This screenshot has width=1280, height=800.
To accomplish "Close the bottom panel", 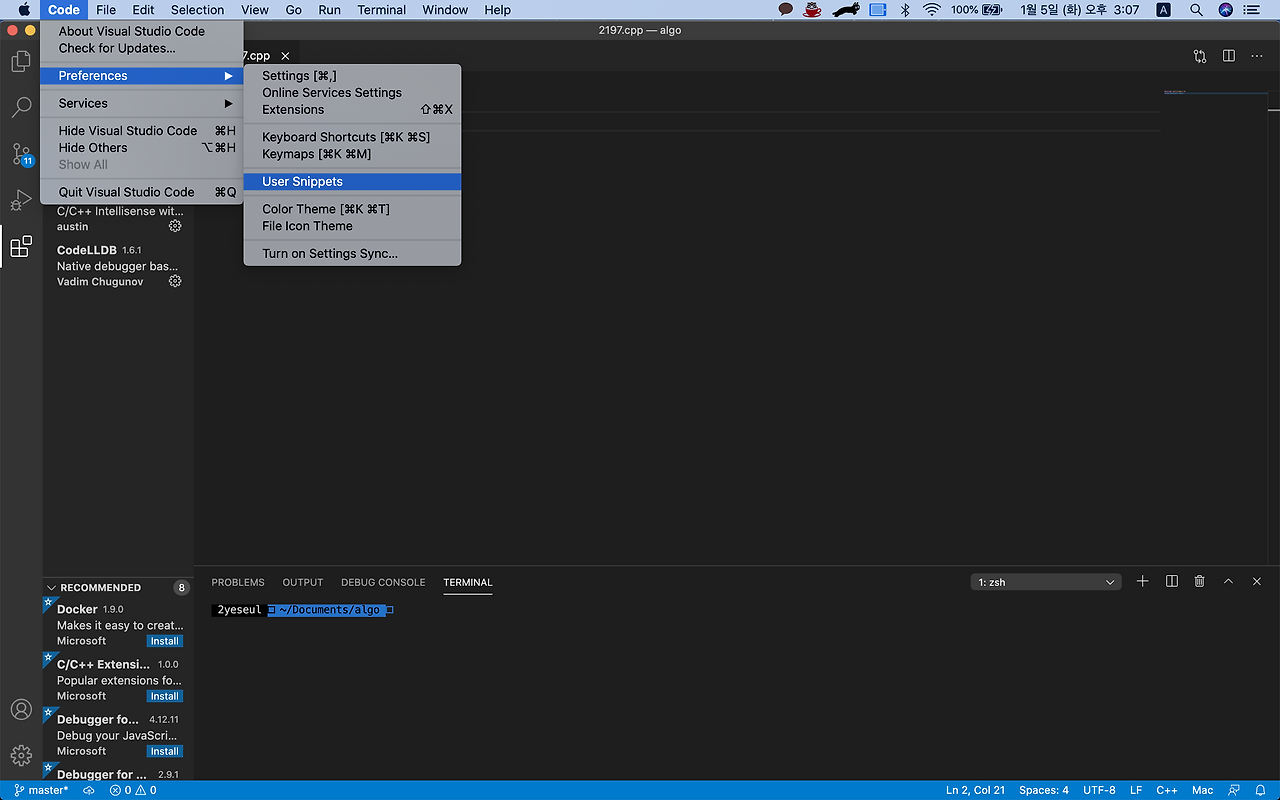I will click(x=1257, y=581).
